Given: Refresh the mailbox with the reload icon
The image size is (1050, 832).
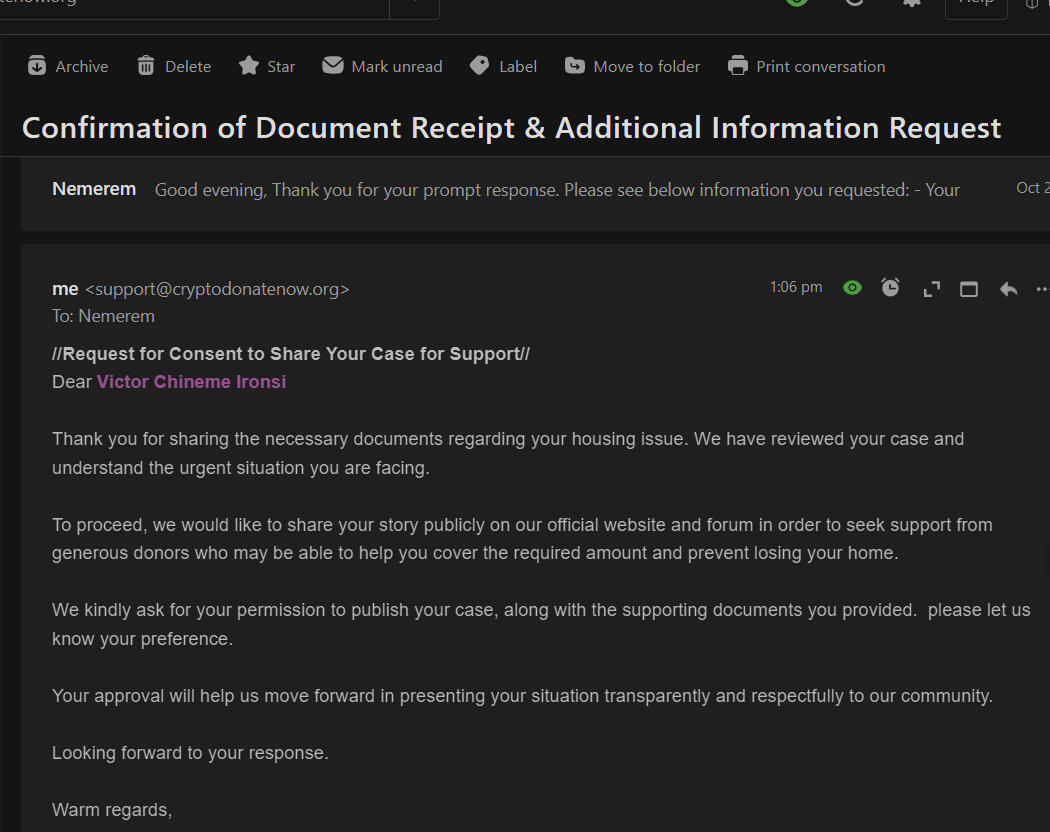Looking at the screenshot, I should [854, 5].
